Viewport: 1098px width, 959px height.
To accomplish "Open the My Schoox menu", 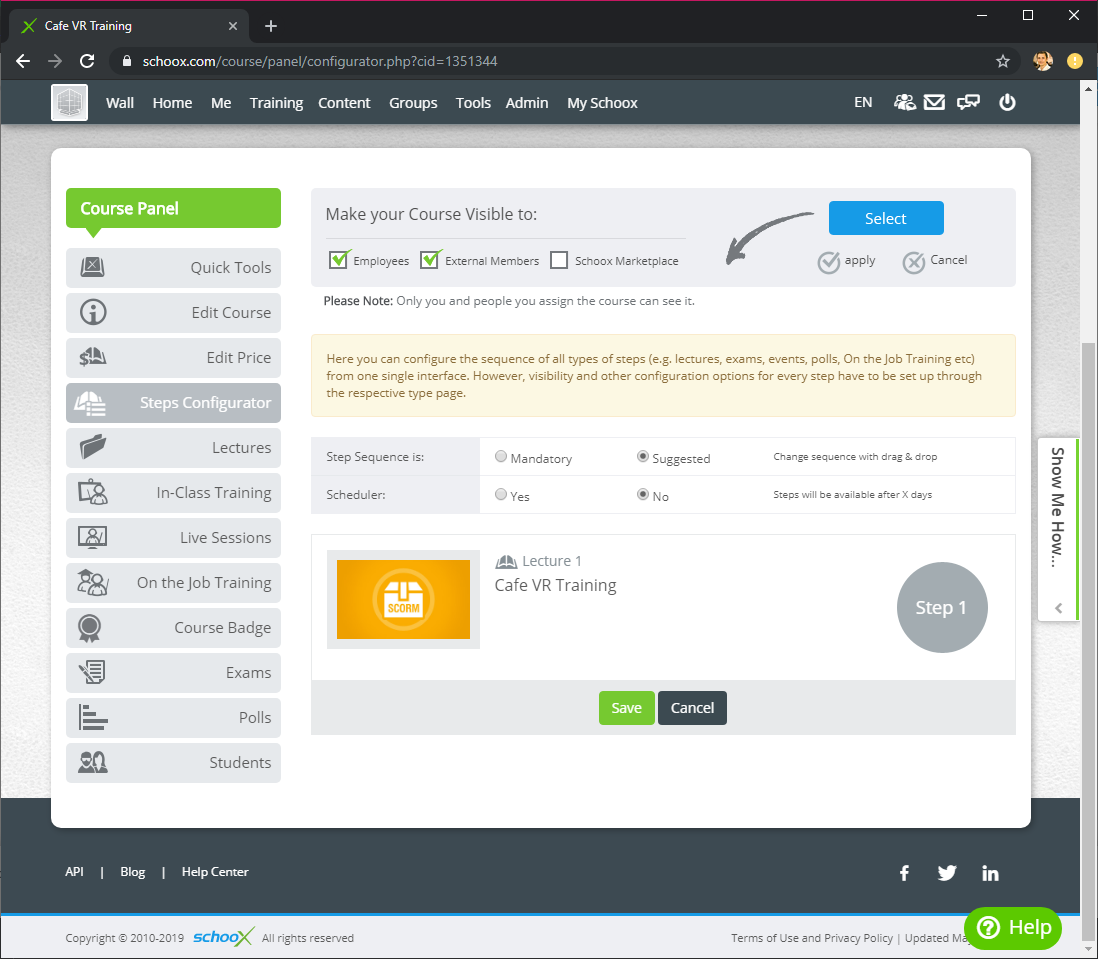I will [x=602, y=103].
